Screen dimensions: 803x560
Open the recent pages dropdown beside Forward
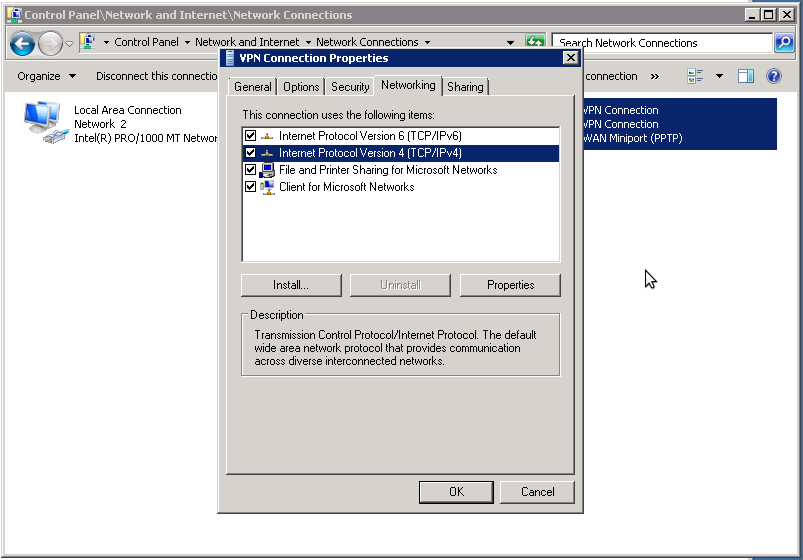pyautogui.click(x=70, y=44)
